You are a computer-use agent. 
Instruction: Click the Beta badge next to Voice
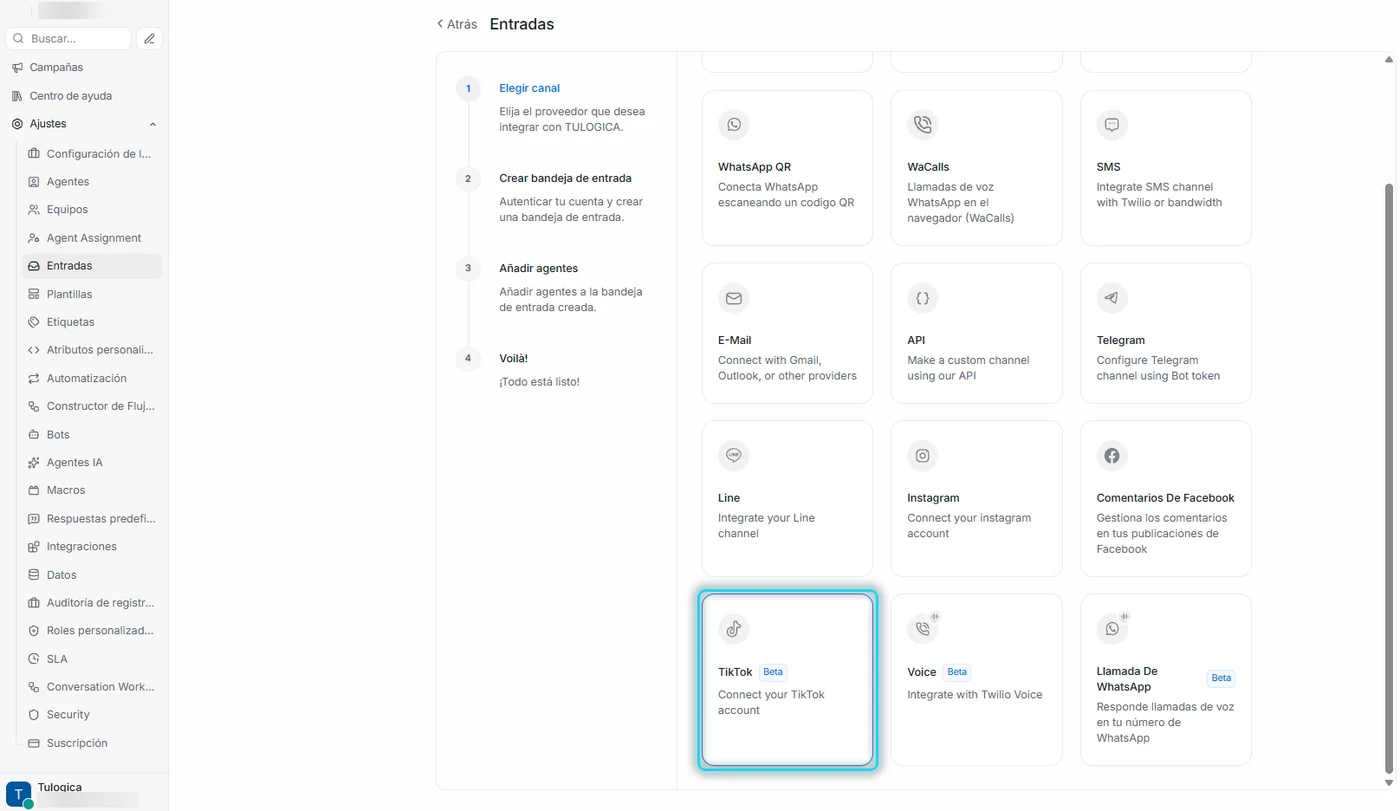[957, 672]
